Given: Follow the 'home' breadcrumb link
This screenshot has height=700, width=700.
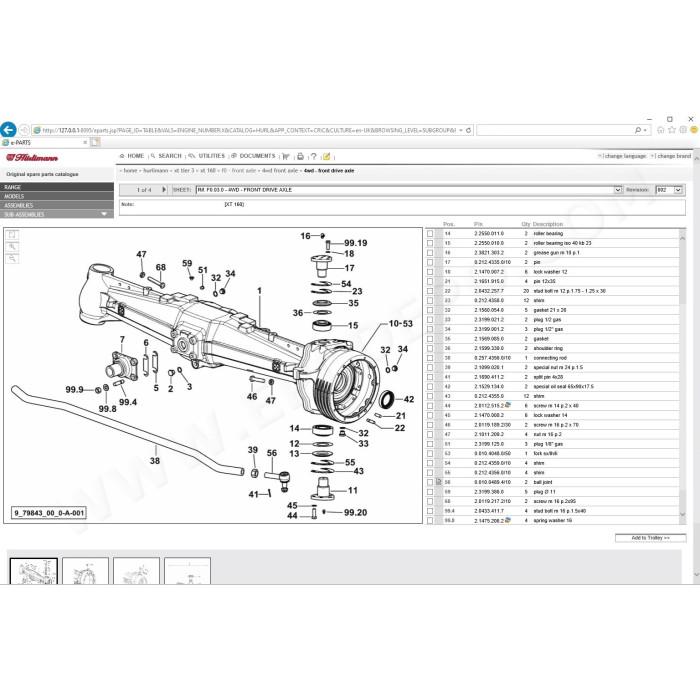Looking at the screenshot, I should [x=130, y=171].
